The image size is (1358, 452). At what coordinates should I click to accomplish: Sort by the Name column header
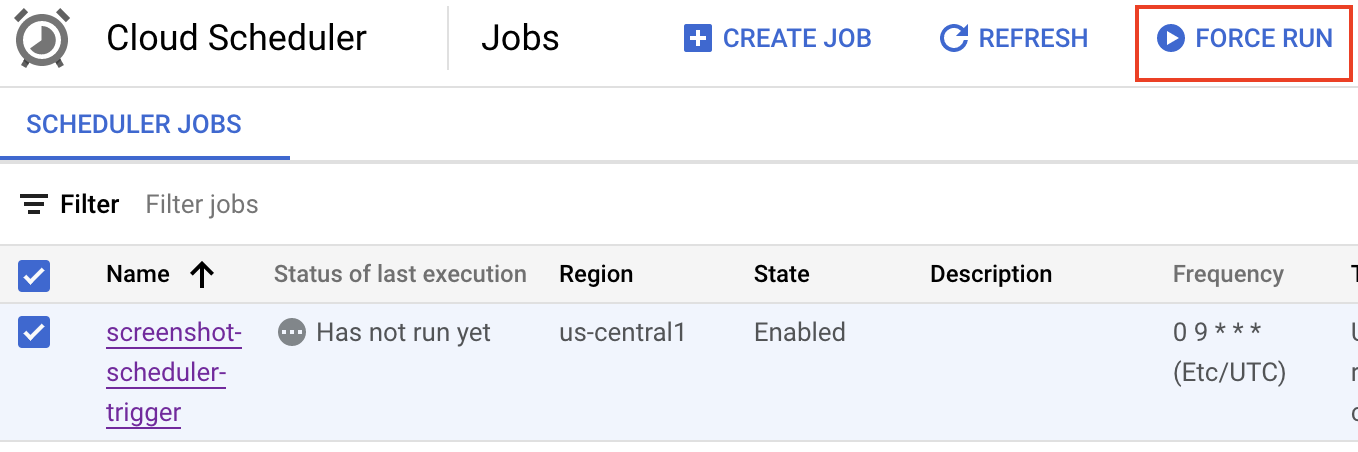click(x=138, y=275)
